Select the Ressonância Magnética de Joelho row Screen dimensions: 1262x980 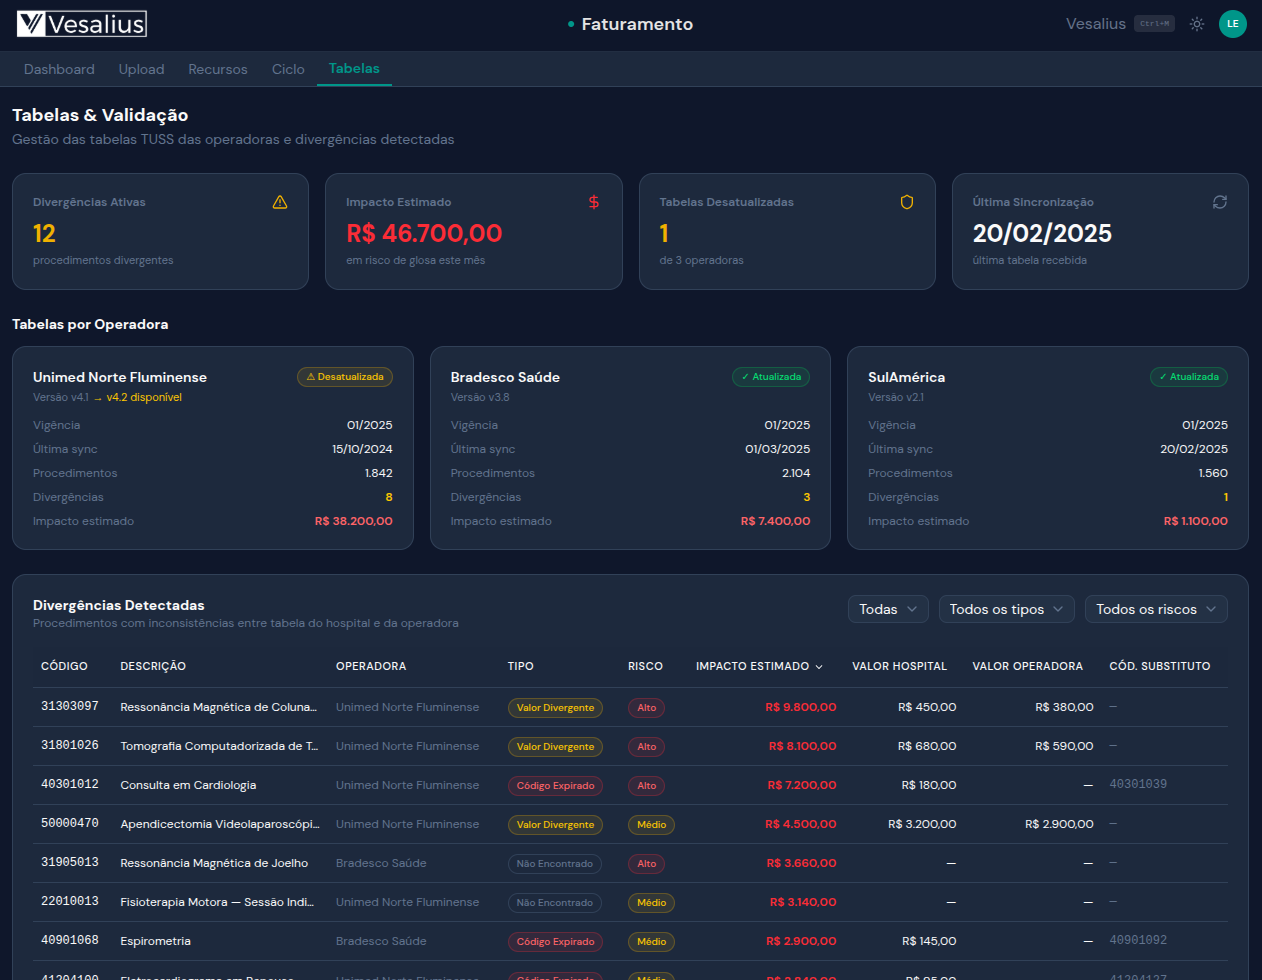pyautogui.click(x=214, y=863)
